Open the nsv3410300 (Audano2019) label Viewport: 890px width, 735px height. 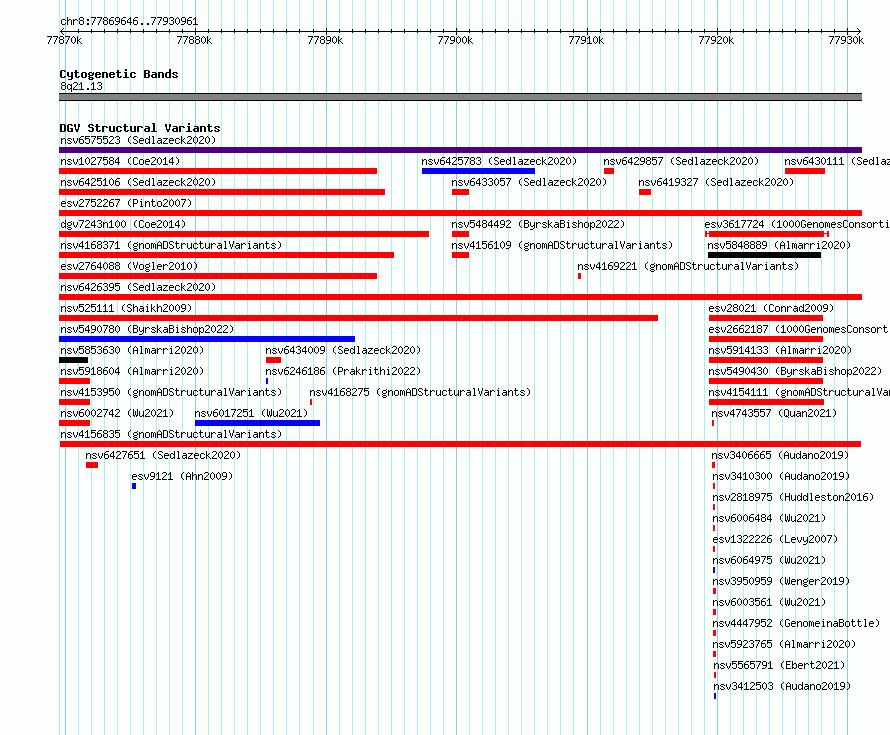pos(782,476)
